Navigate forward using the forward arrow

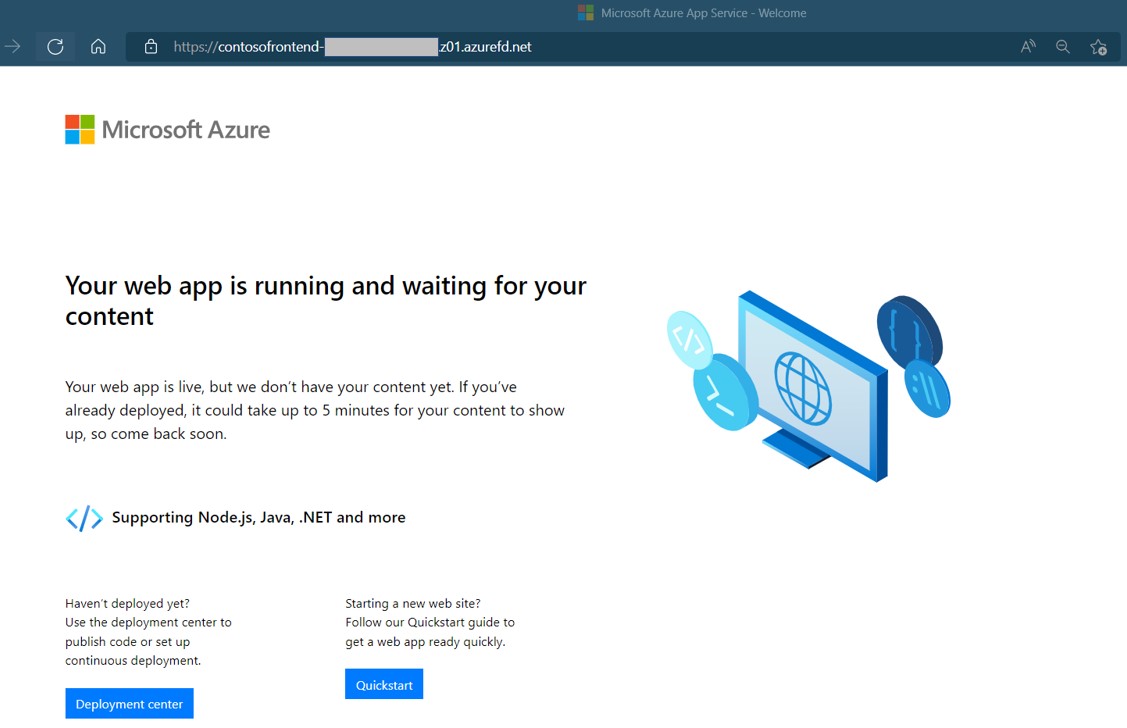pyautogui.click(x=14, y=46)
